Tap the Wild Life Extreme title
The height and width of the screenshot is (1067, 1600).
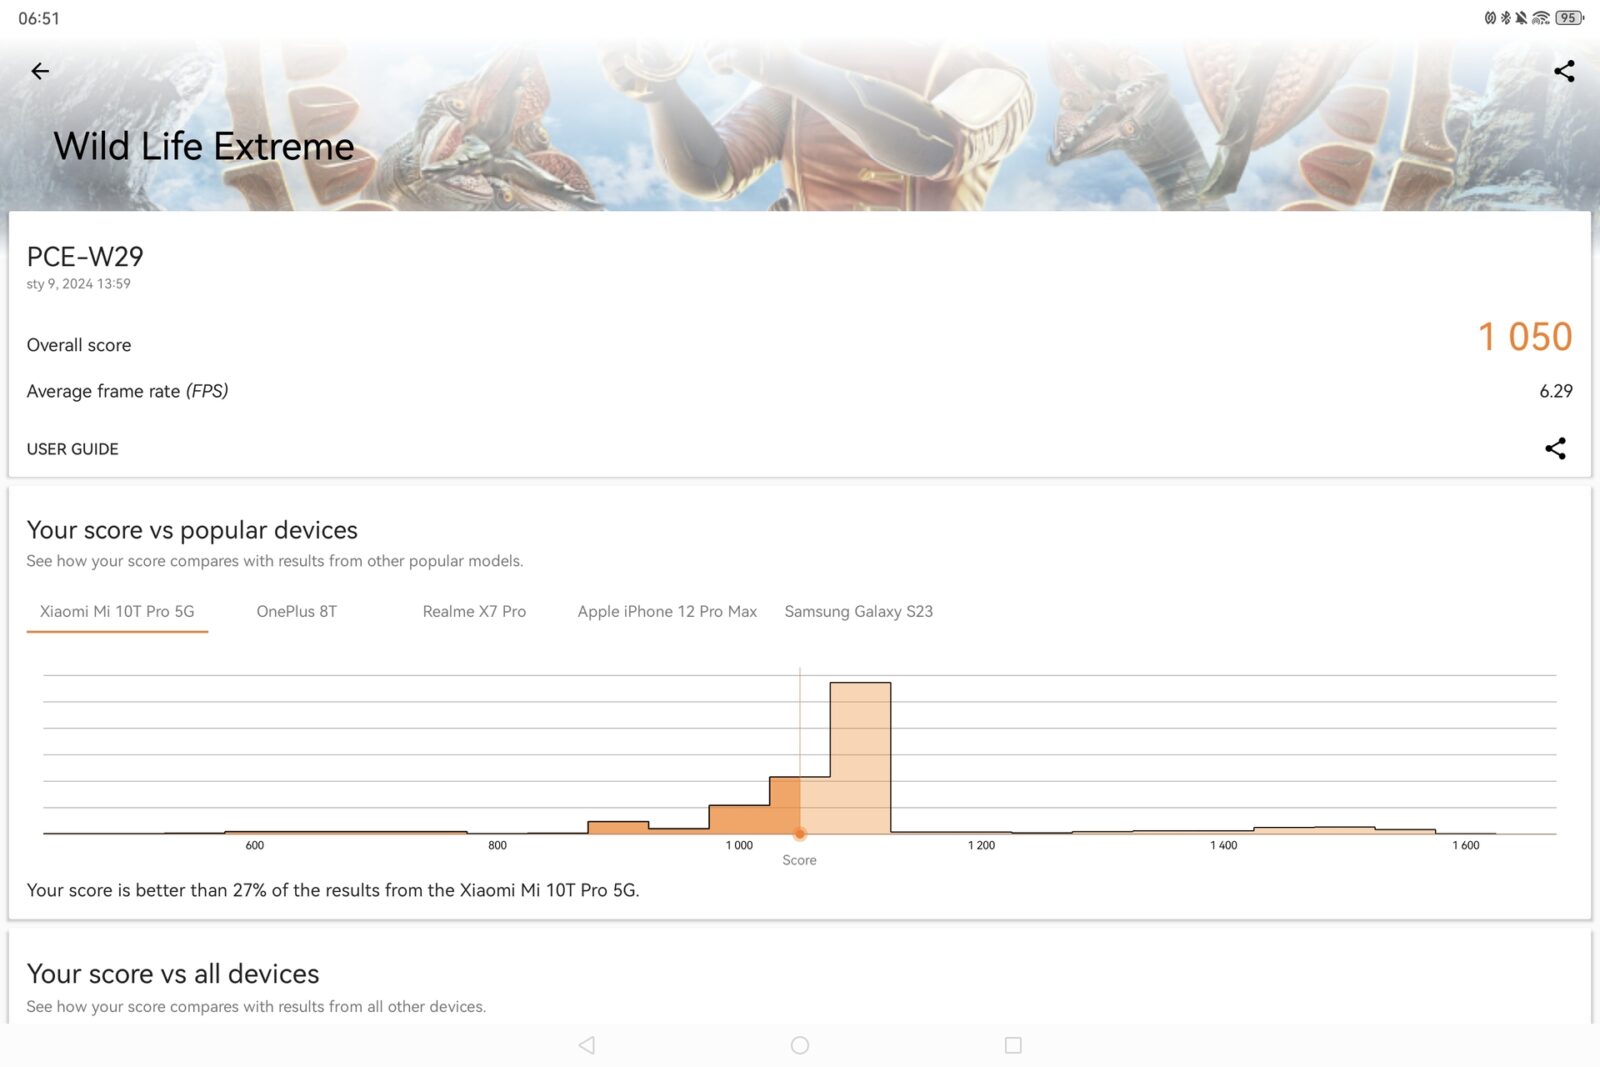(x=204, y=147)
